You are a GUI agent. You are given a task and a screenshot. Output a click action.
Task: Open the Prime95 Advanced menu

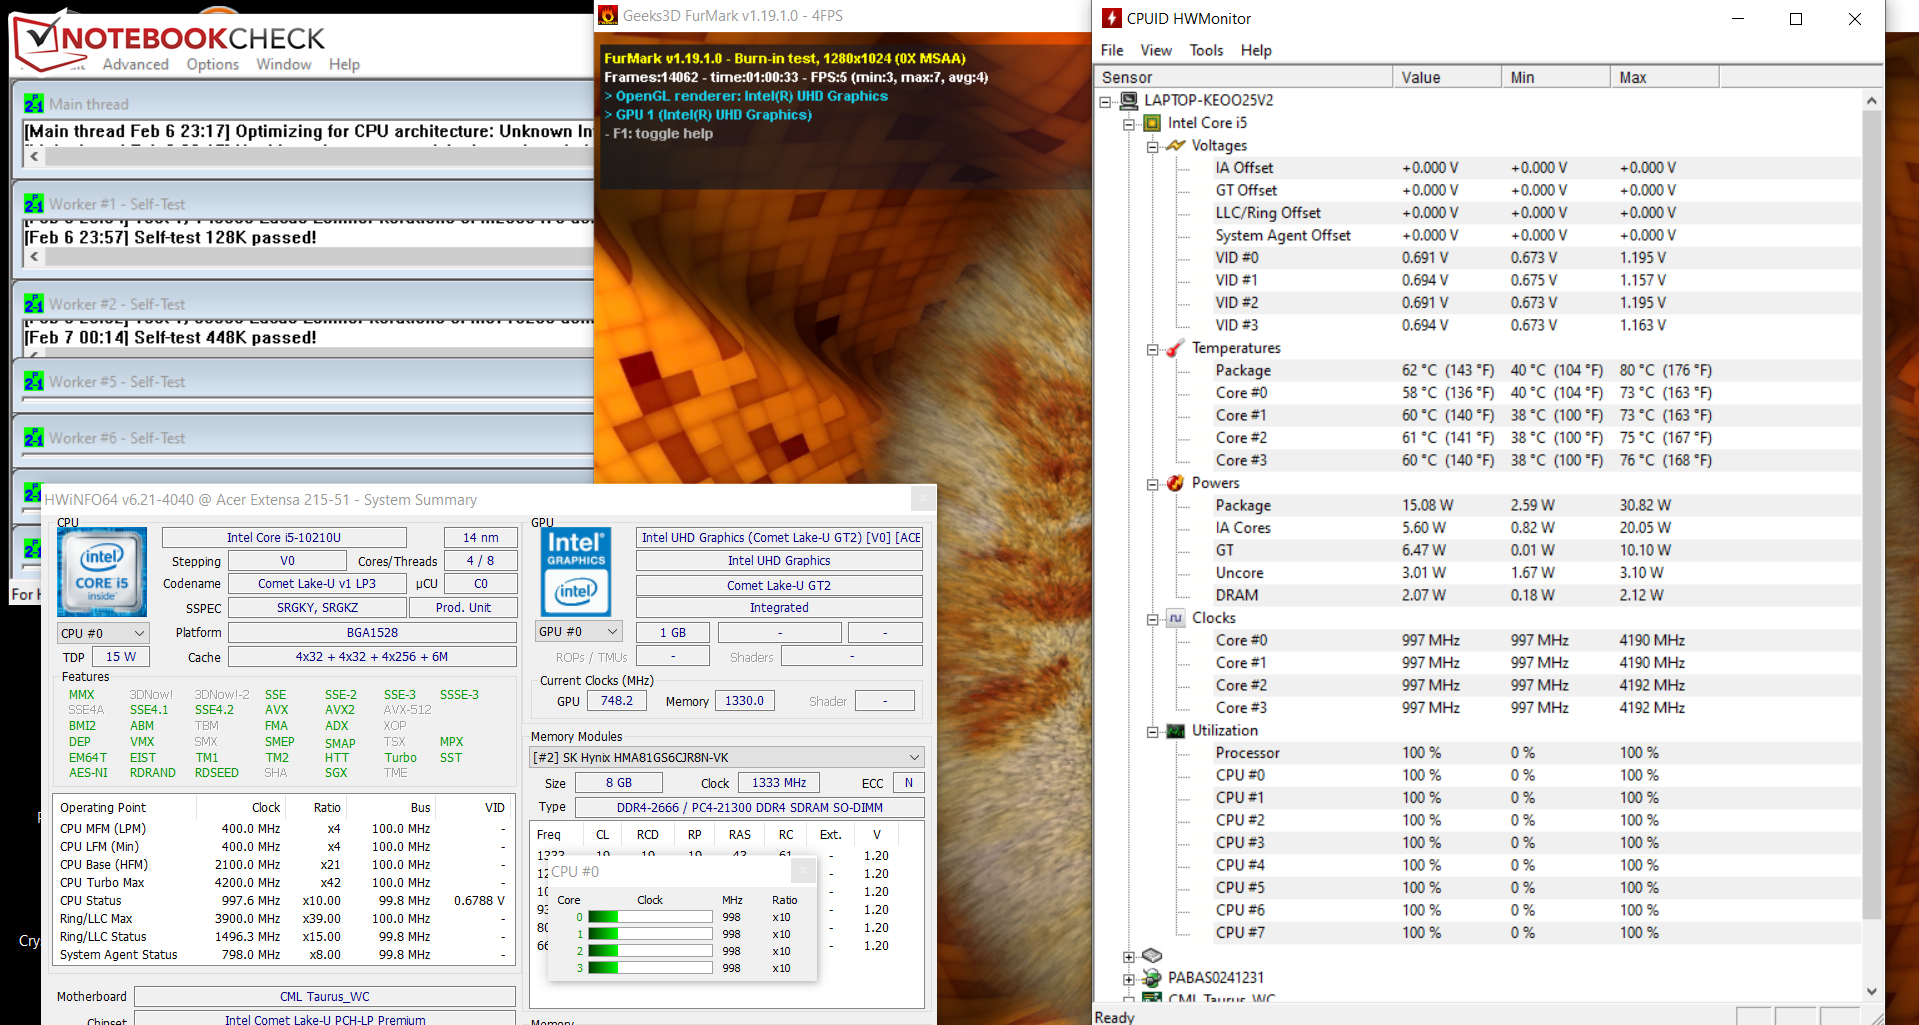pos(135,64)
